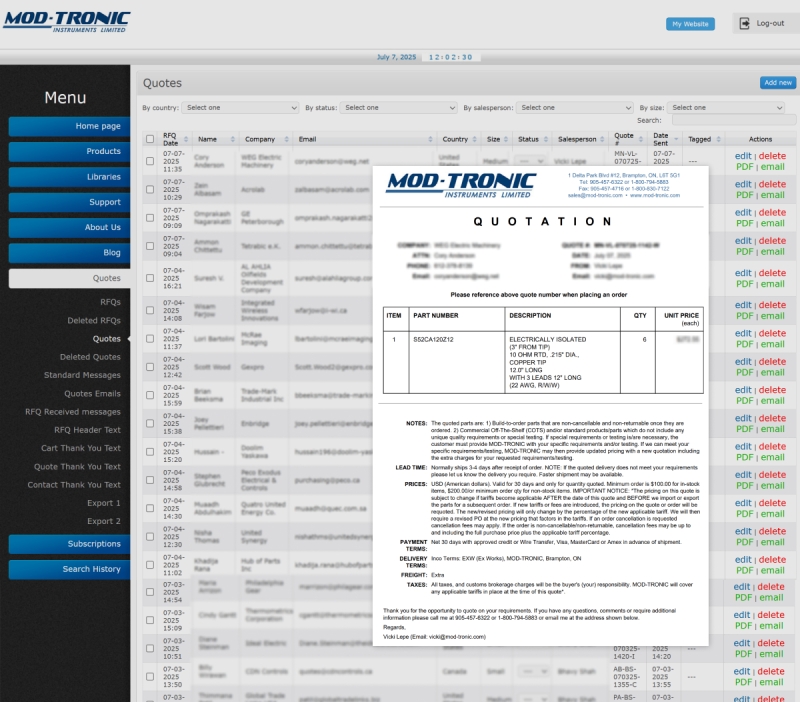Open RFQ Received messages entry
Image resolution: width=800 pixels, height=702 pixels.
[73, 412]
